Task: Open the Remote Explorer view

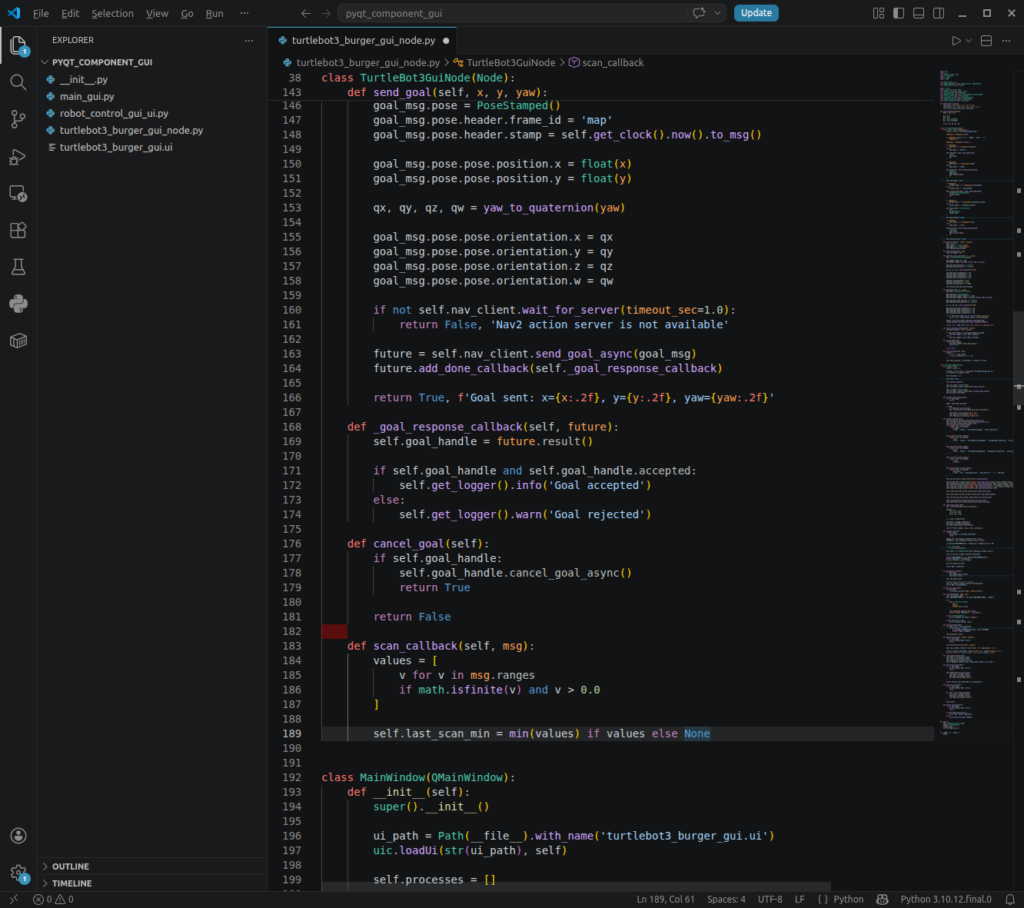Action: [x=18, y=193]
